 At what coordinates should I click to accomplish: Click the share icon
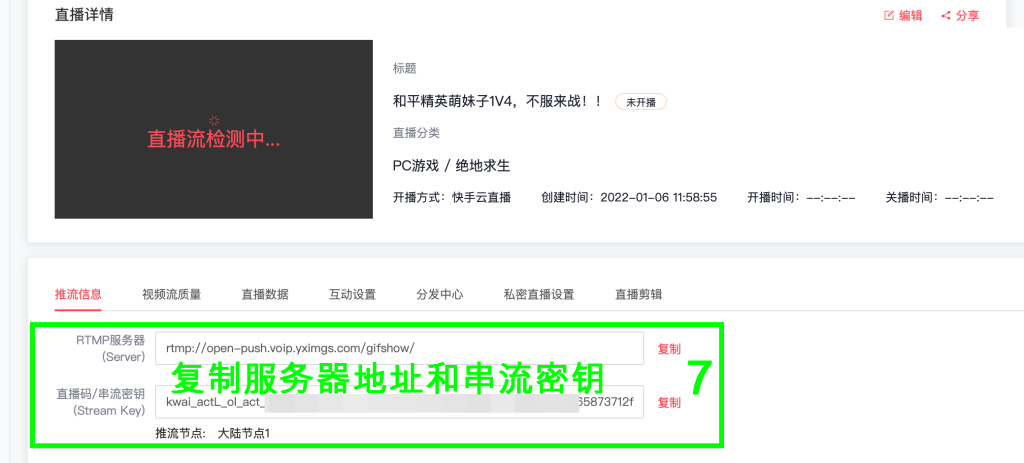(946, 16)
